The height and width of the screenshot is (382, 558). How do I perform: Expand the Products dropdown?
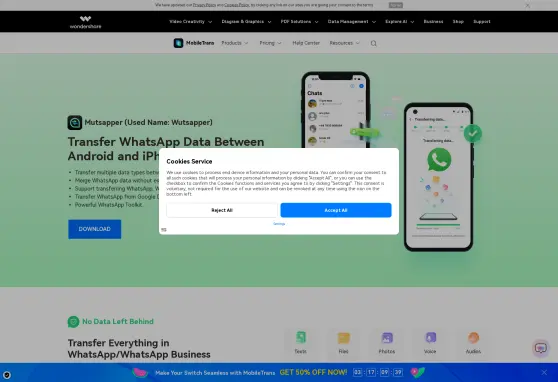point(235,43)
